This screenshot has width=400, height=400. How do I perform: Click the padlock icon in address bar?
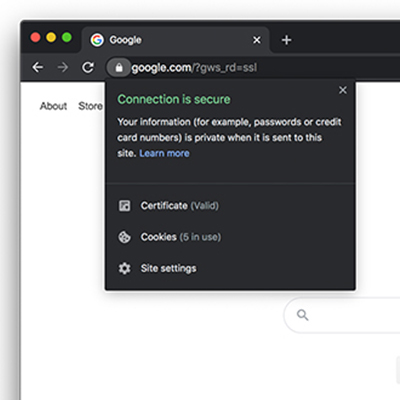point(119,68)
